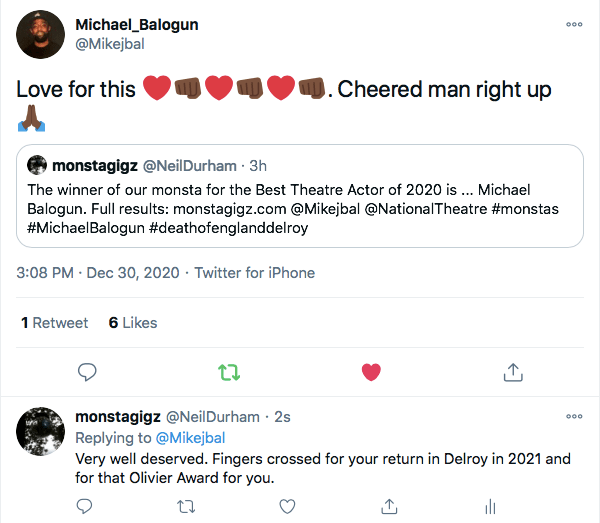View the 1 Retweet list

[55, 323]
